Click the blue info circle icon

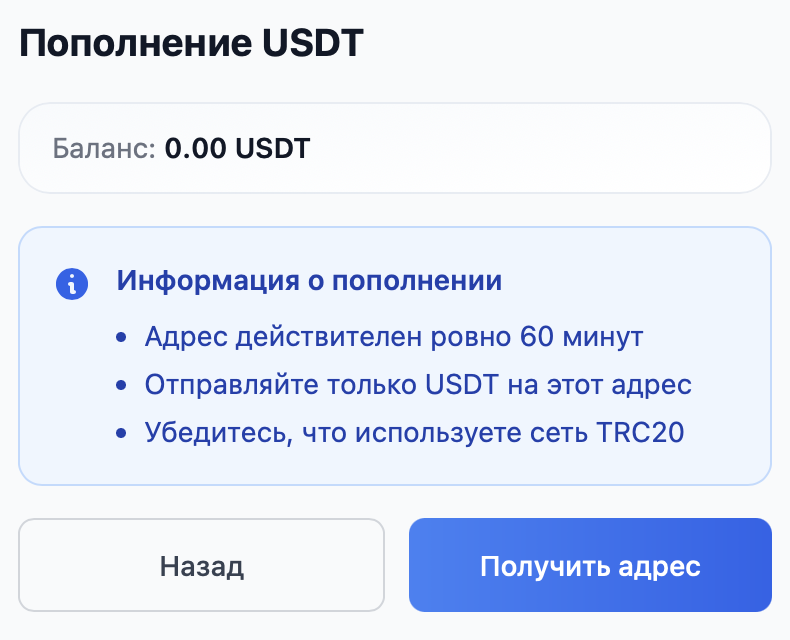(72, 283)
